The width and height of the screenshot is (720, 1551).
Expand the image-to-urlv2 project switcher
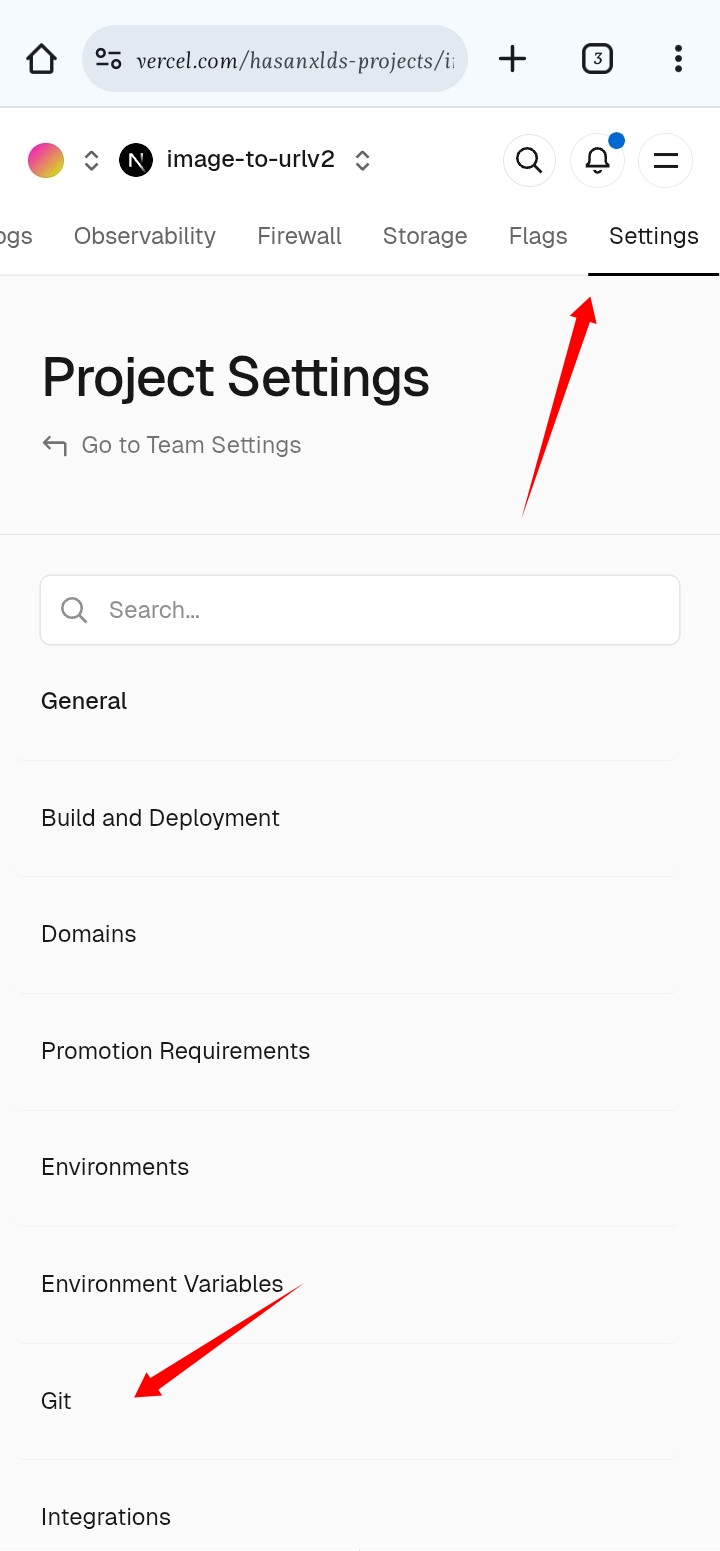click(363, 160)
